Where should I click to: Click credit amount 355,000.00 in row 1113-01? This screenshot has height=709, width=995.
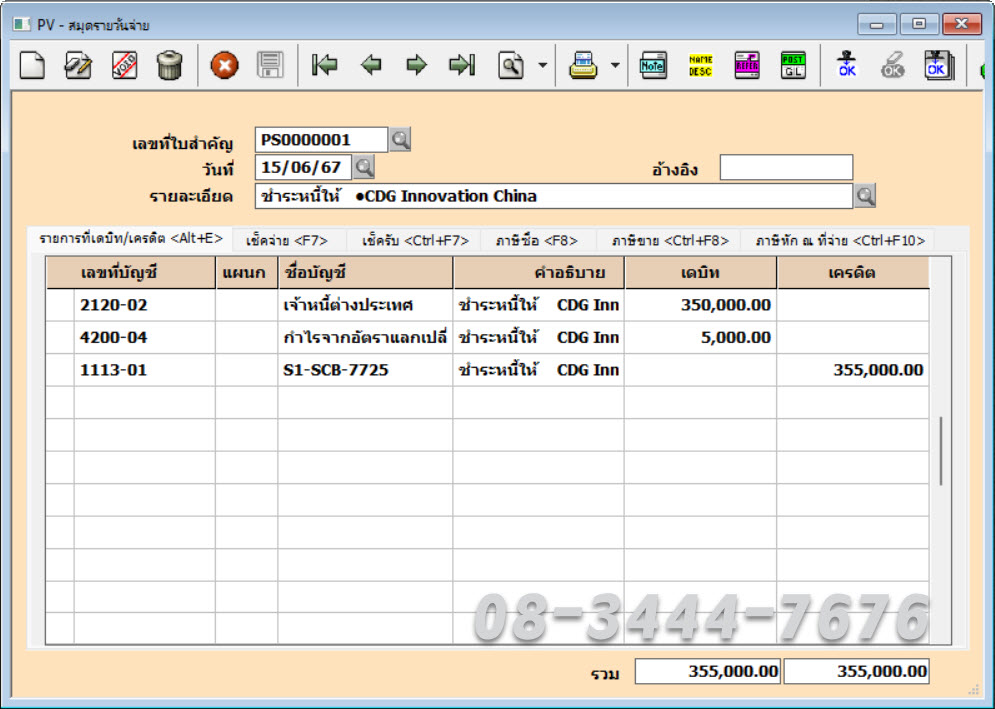coord(853,370)
